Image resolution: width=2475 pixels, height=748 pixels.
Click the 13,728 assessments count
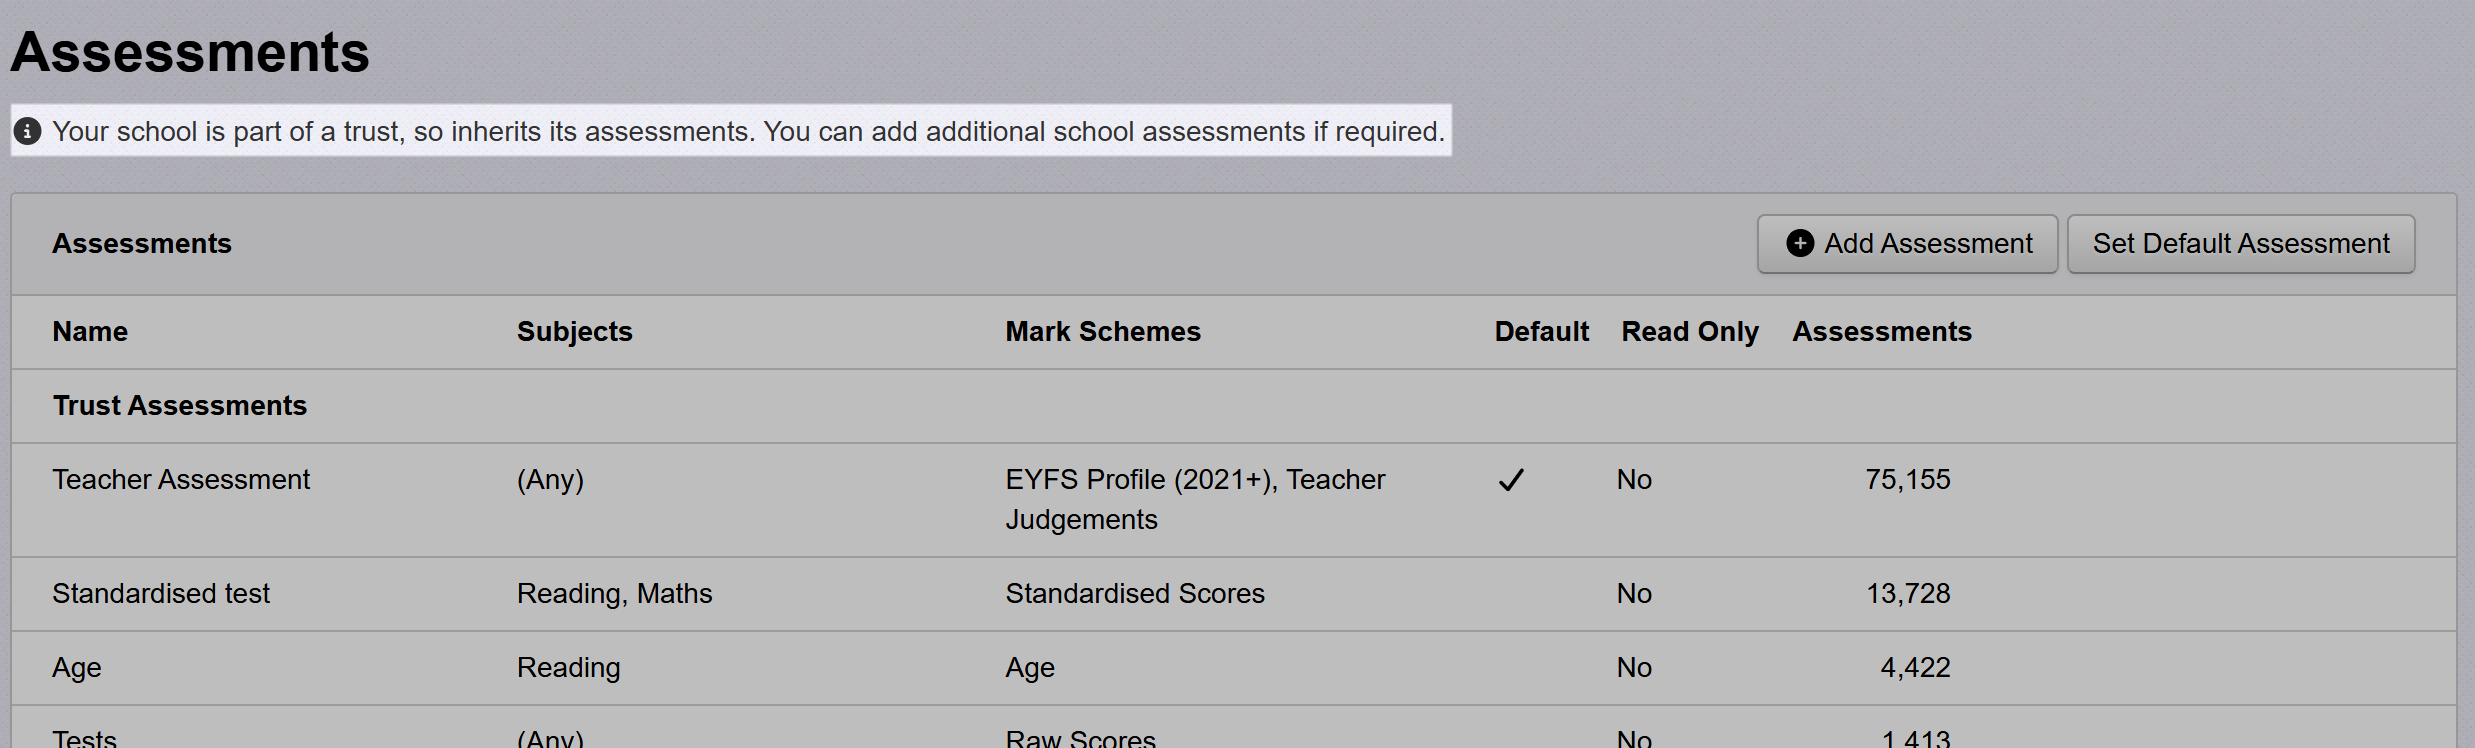tap(1907, 594)
